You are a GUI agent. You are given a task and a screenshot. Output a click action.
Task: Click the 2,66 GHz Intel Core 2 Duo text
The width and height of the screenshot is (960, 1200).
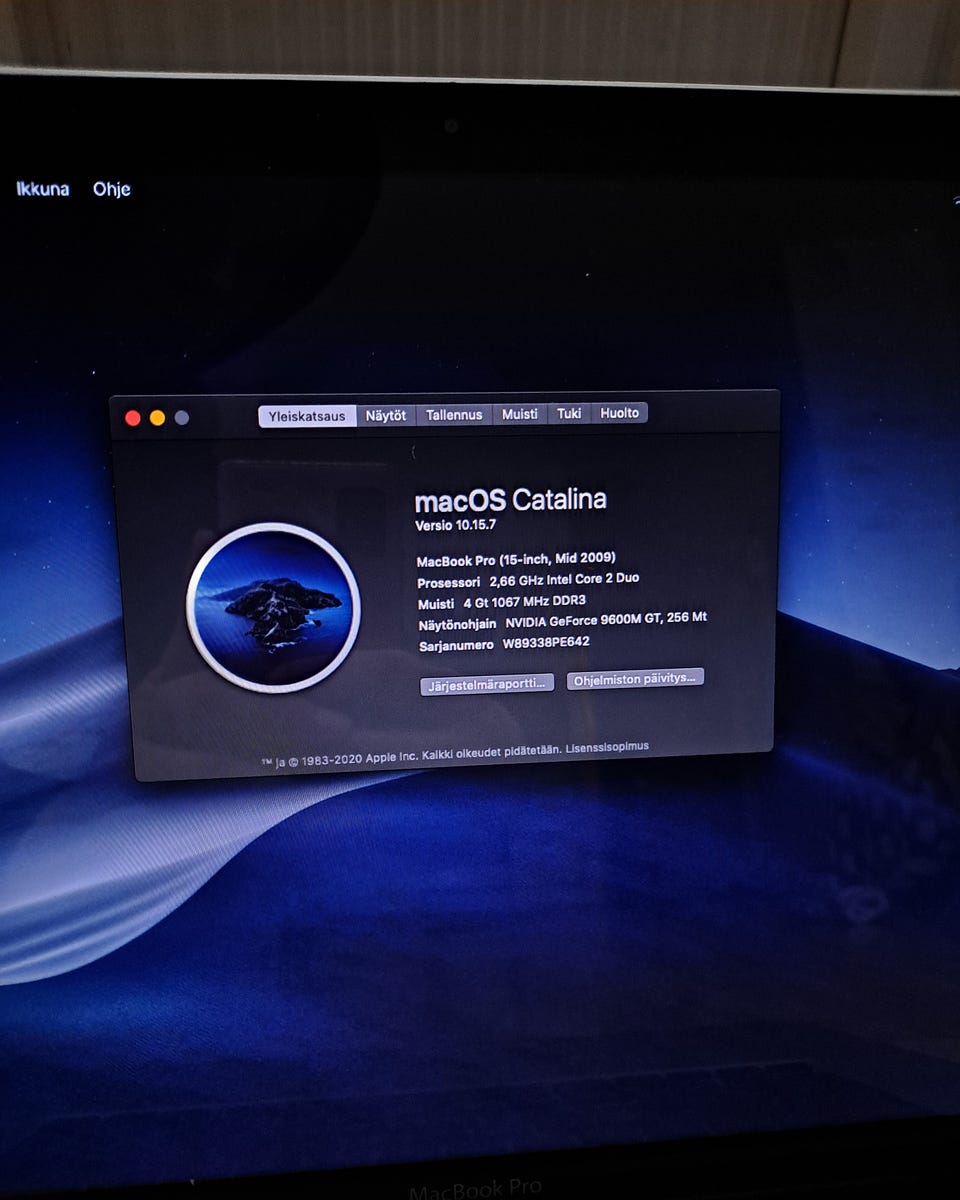(564, 580)
